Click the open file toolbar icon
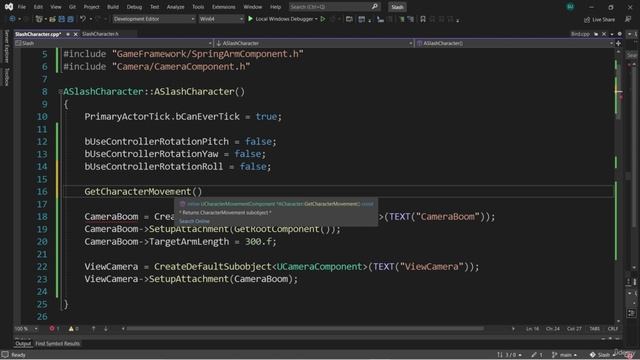This screenshot has height=360, width=640. (52, 19)
